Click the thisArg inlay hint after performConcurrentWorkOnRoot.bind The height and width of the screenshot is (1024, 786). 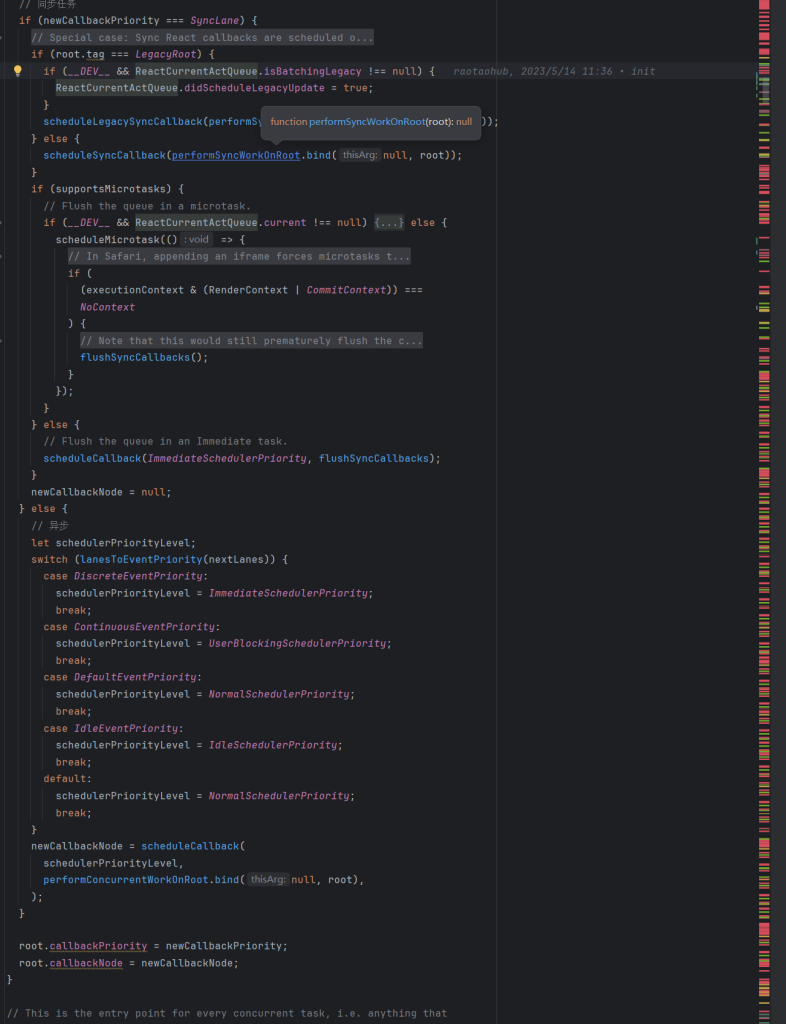(268, 880)
